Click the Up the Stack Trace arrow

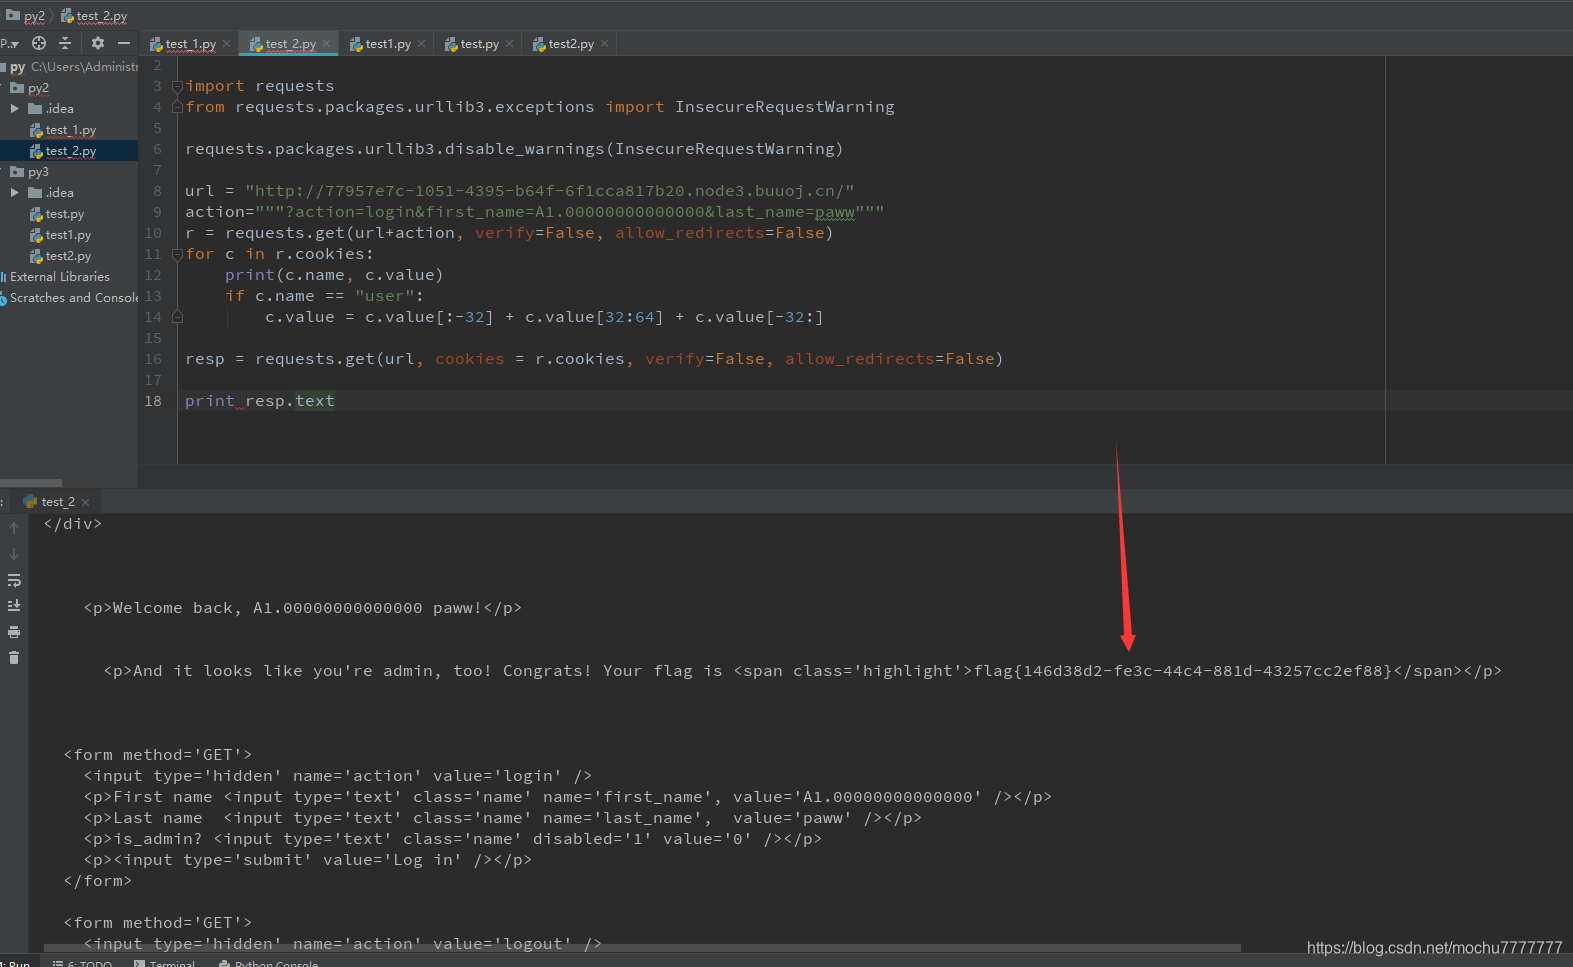[x=14, y=528]
